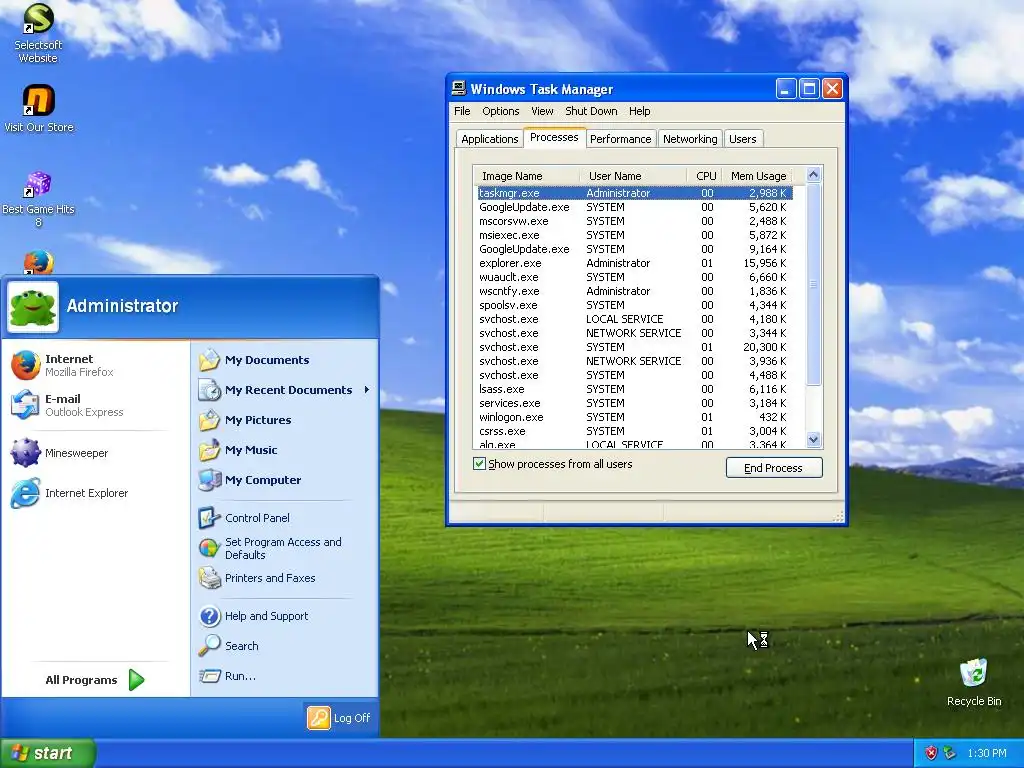Minimize the Windows Task Manager window
1024x768 pixels.
coord(786,89)
